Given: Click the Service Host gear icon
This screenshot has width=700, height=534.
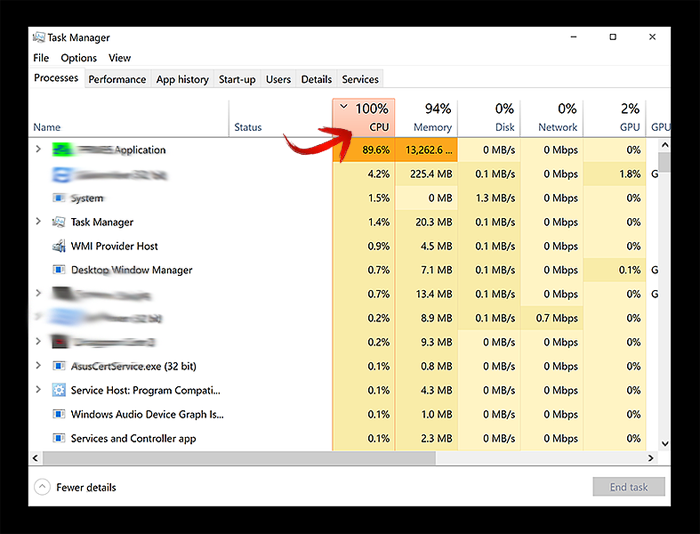Looking at the screenshot, I should 58,390.
